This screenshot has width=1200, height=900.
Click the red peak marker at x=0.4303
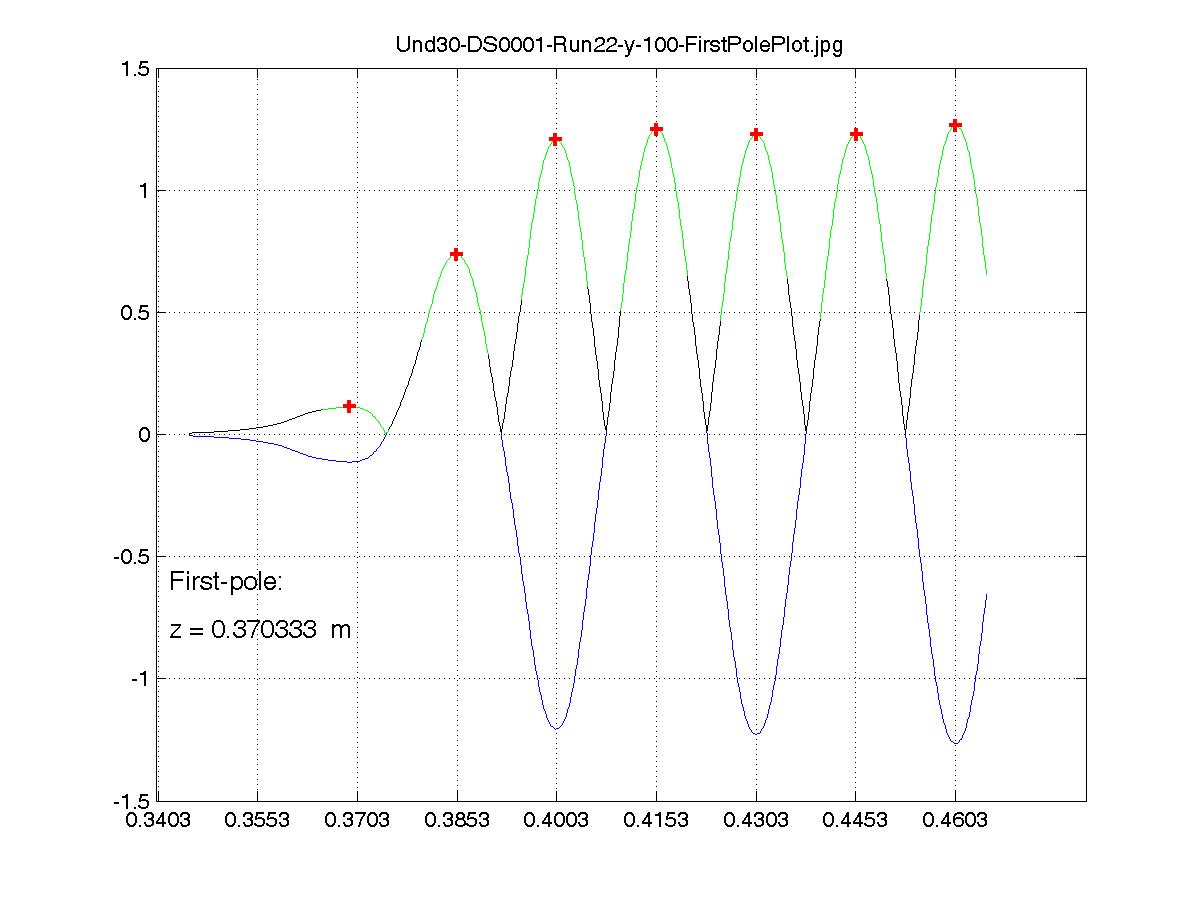click(x=756, y=134)
